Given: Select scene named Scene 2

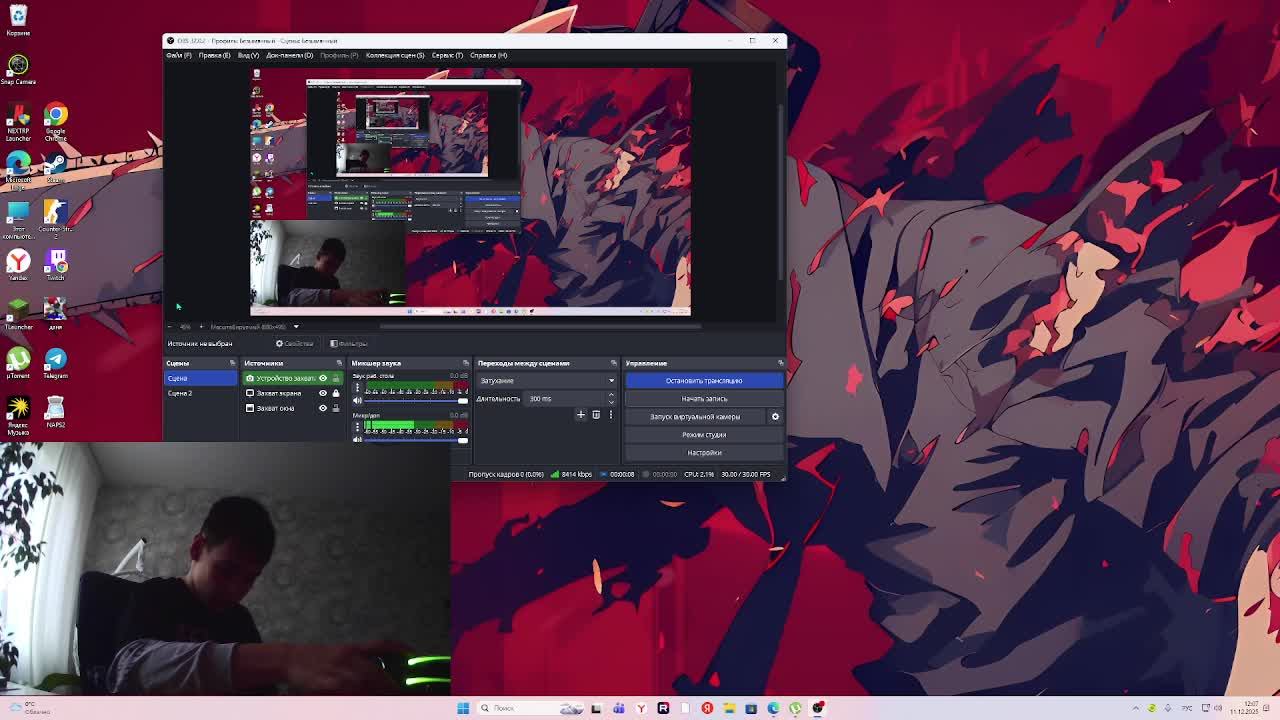Looking at the screenshot, I should 200,393.
